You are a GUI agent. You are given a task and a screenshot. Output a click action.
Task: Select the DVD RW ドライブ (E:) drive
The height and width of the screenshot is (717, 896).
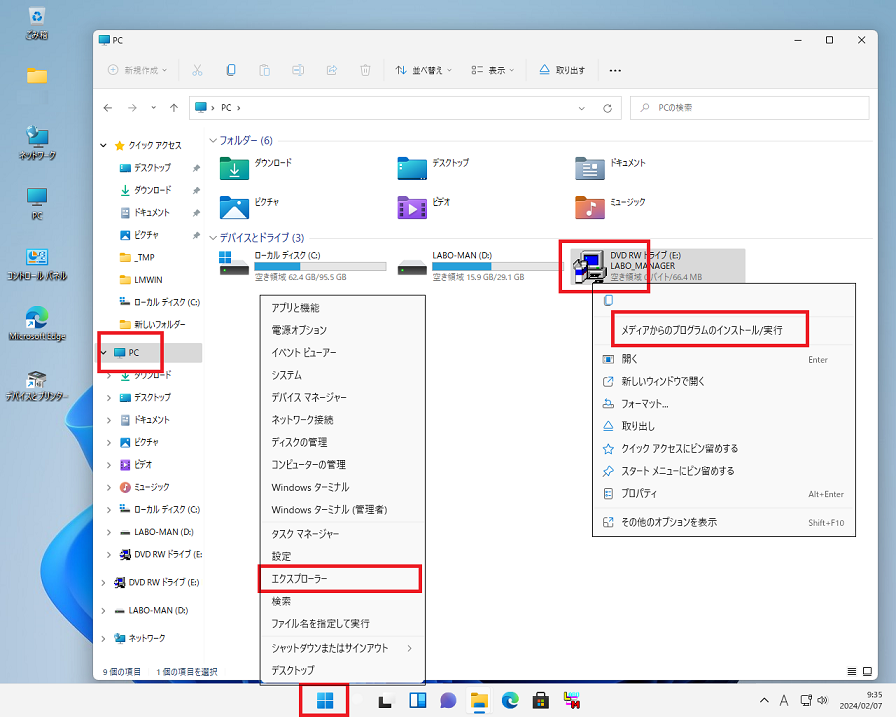pyautogui.click(x=658, y=266)
